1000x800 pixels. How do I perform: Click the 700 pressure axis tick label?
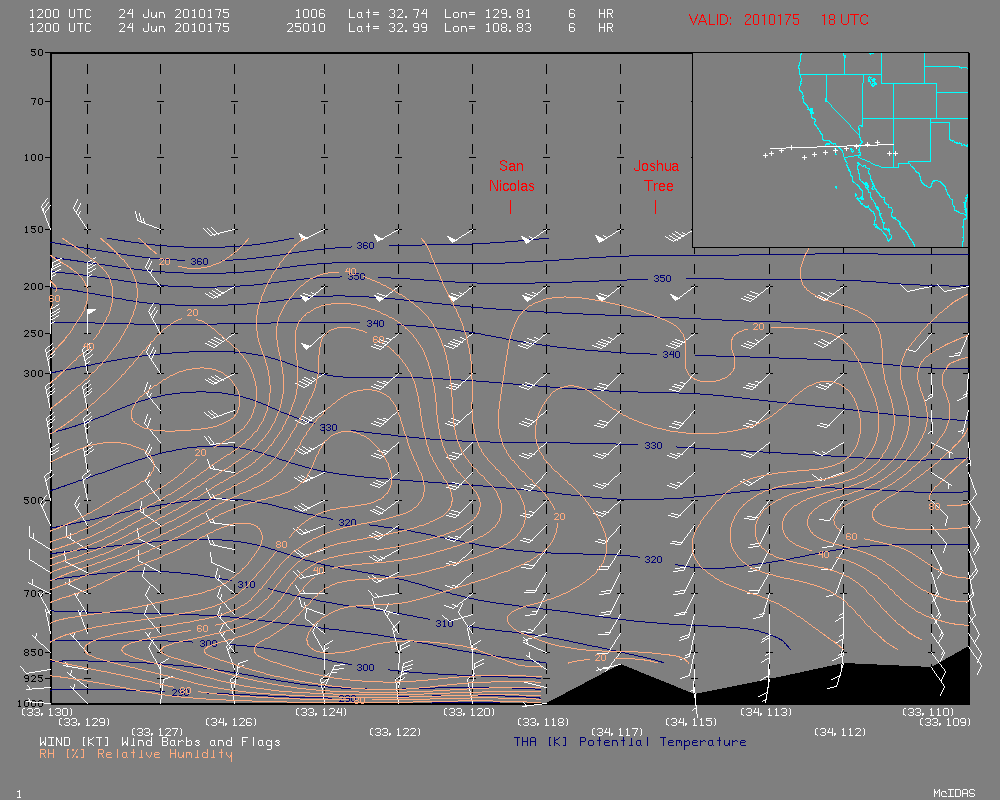click(x=34, y=593)
